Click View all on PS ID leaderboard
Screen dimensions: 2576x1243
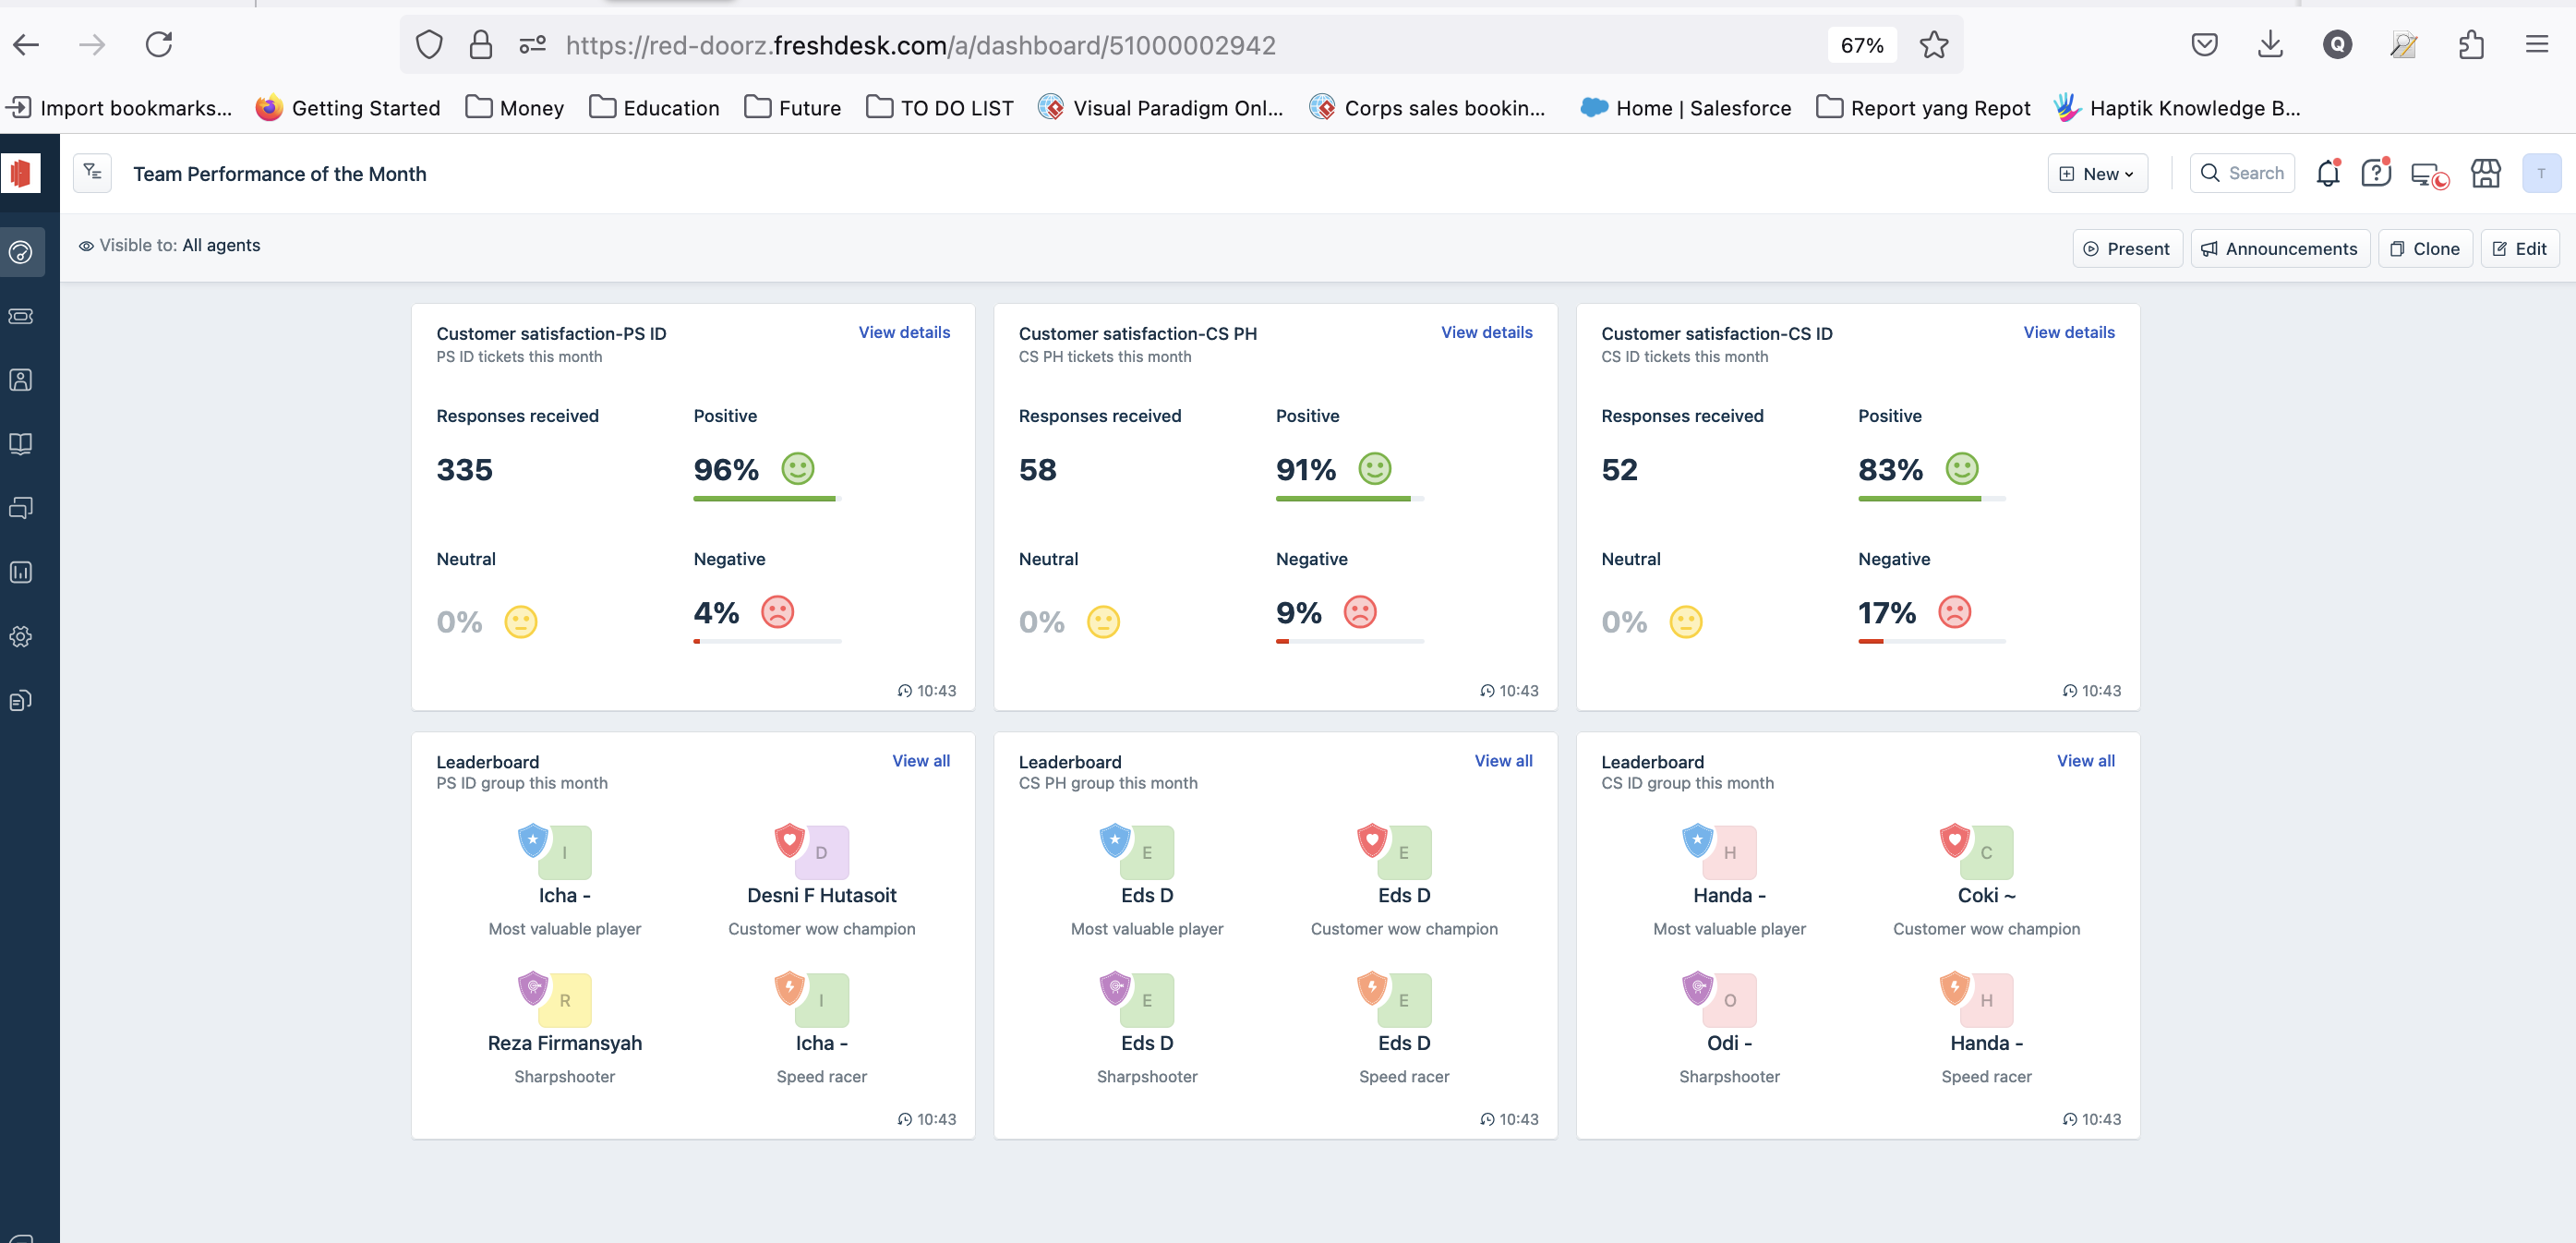tap(920, 761)
